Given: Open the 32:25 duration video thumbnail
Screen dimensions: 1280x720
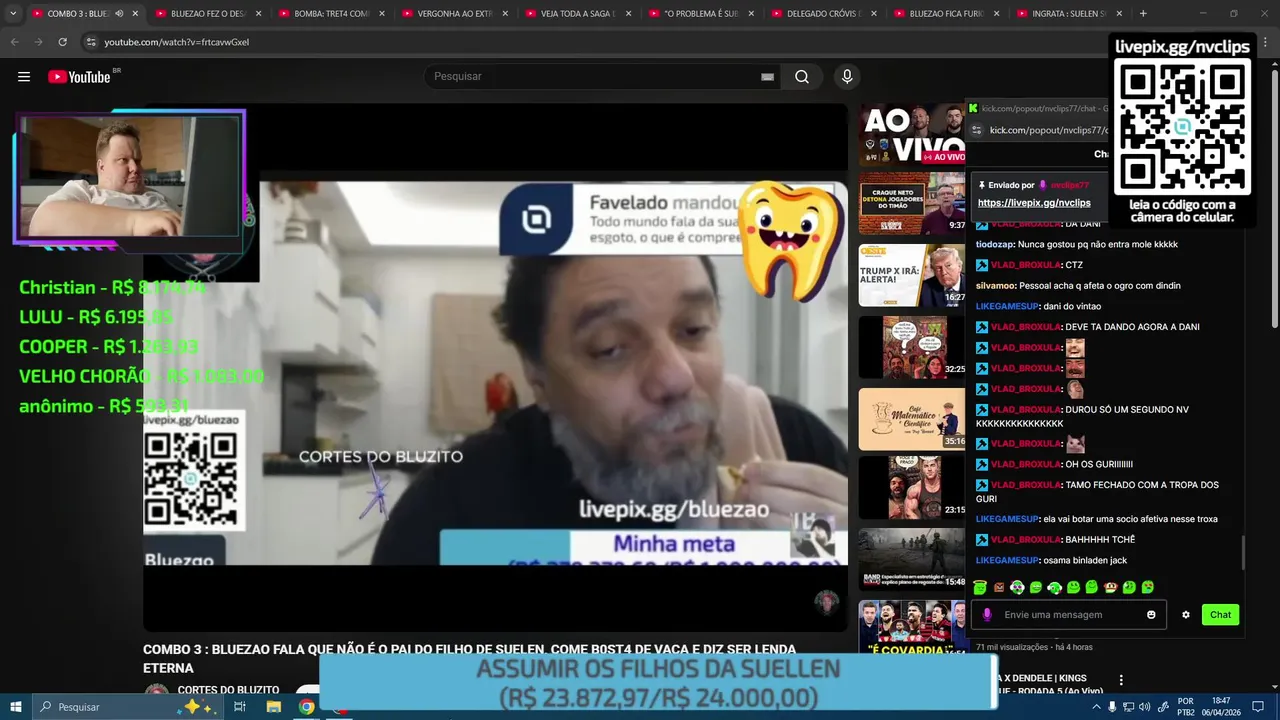Looking at the screenshot, I should (x=912, y=347).
